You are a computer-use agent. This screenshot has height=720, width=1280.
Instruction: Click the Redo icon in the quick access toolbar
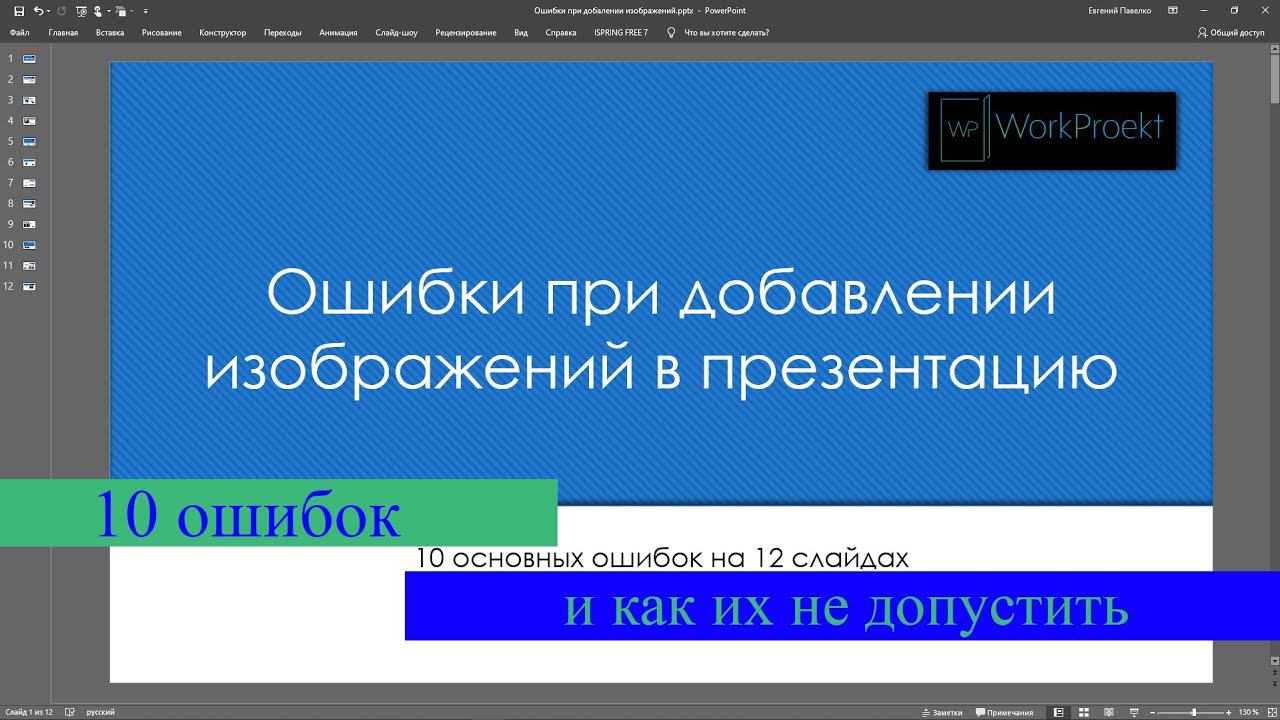[62, 11]
